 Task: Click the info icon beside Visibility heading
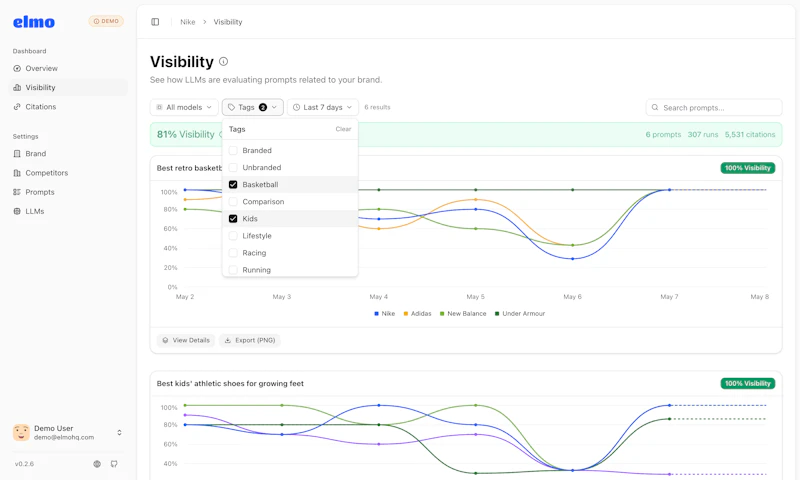pyautogui.click(x=223, y=61)
